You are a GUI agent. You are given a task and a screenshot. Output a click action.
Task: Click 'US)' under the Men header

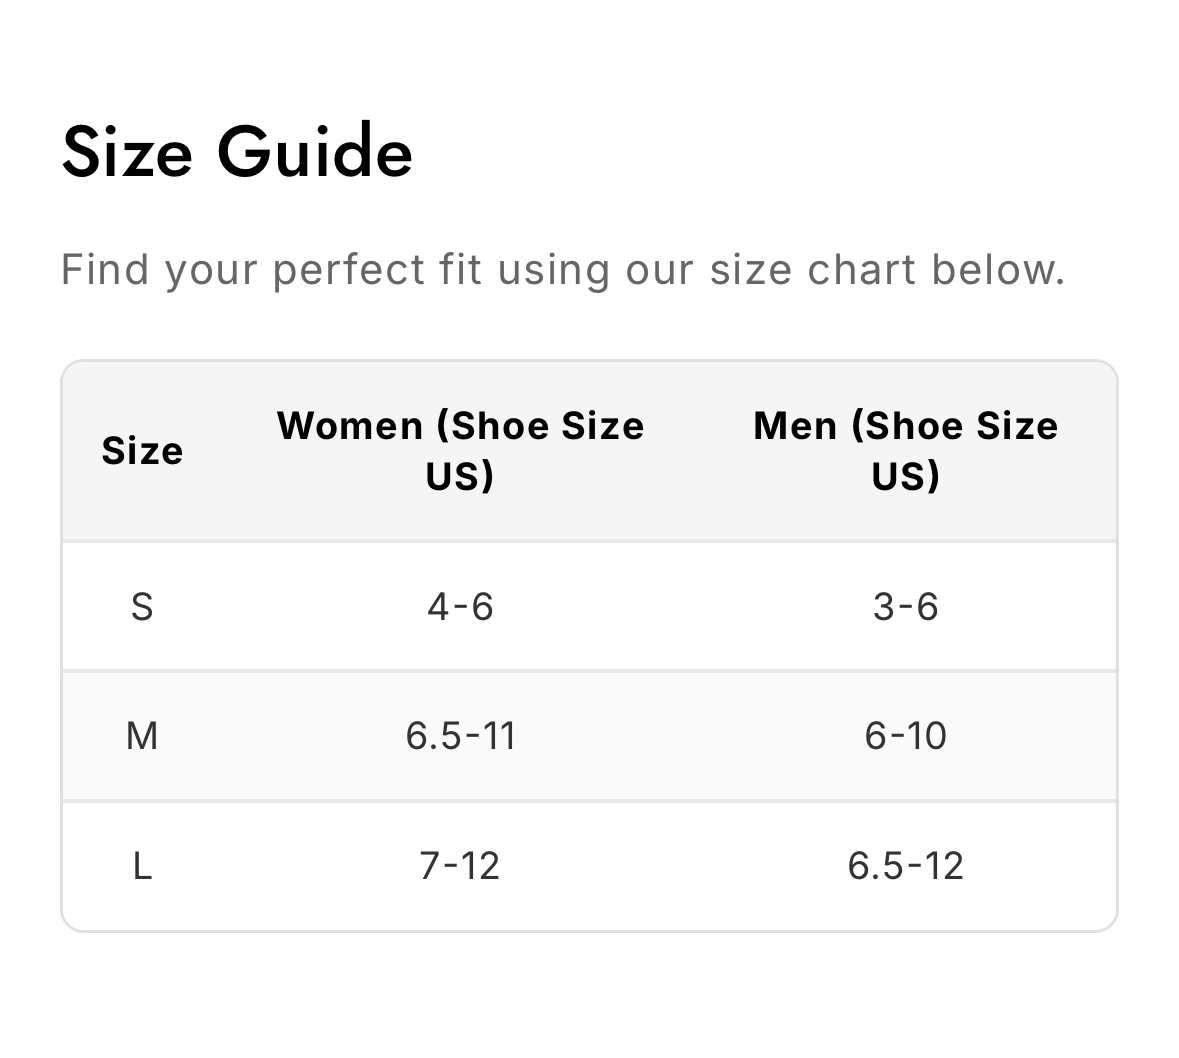pos(905,476)
